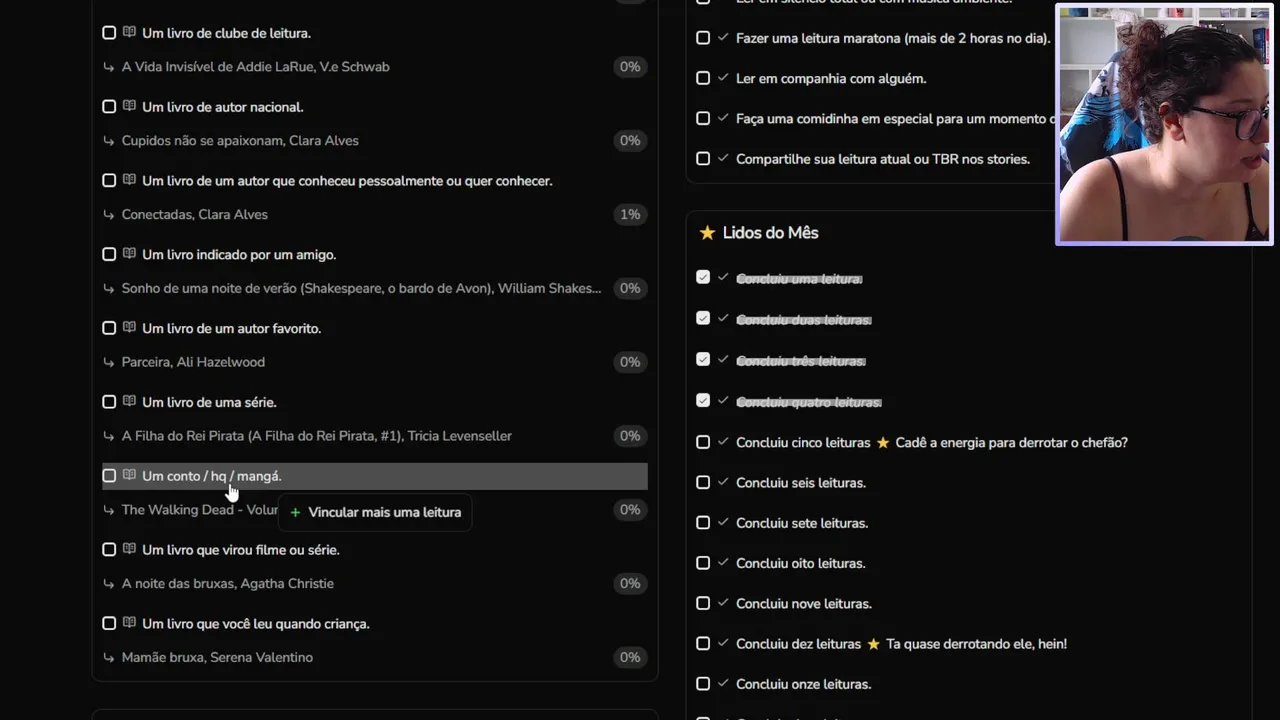Open linked reading 'Conectadas, Clara Alves'

pyautogui.click(x=194, y=215)
